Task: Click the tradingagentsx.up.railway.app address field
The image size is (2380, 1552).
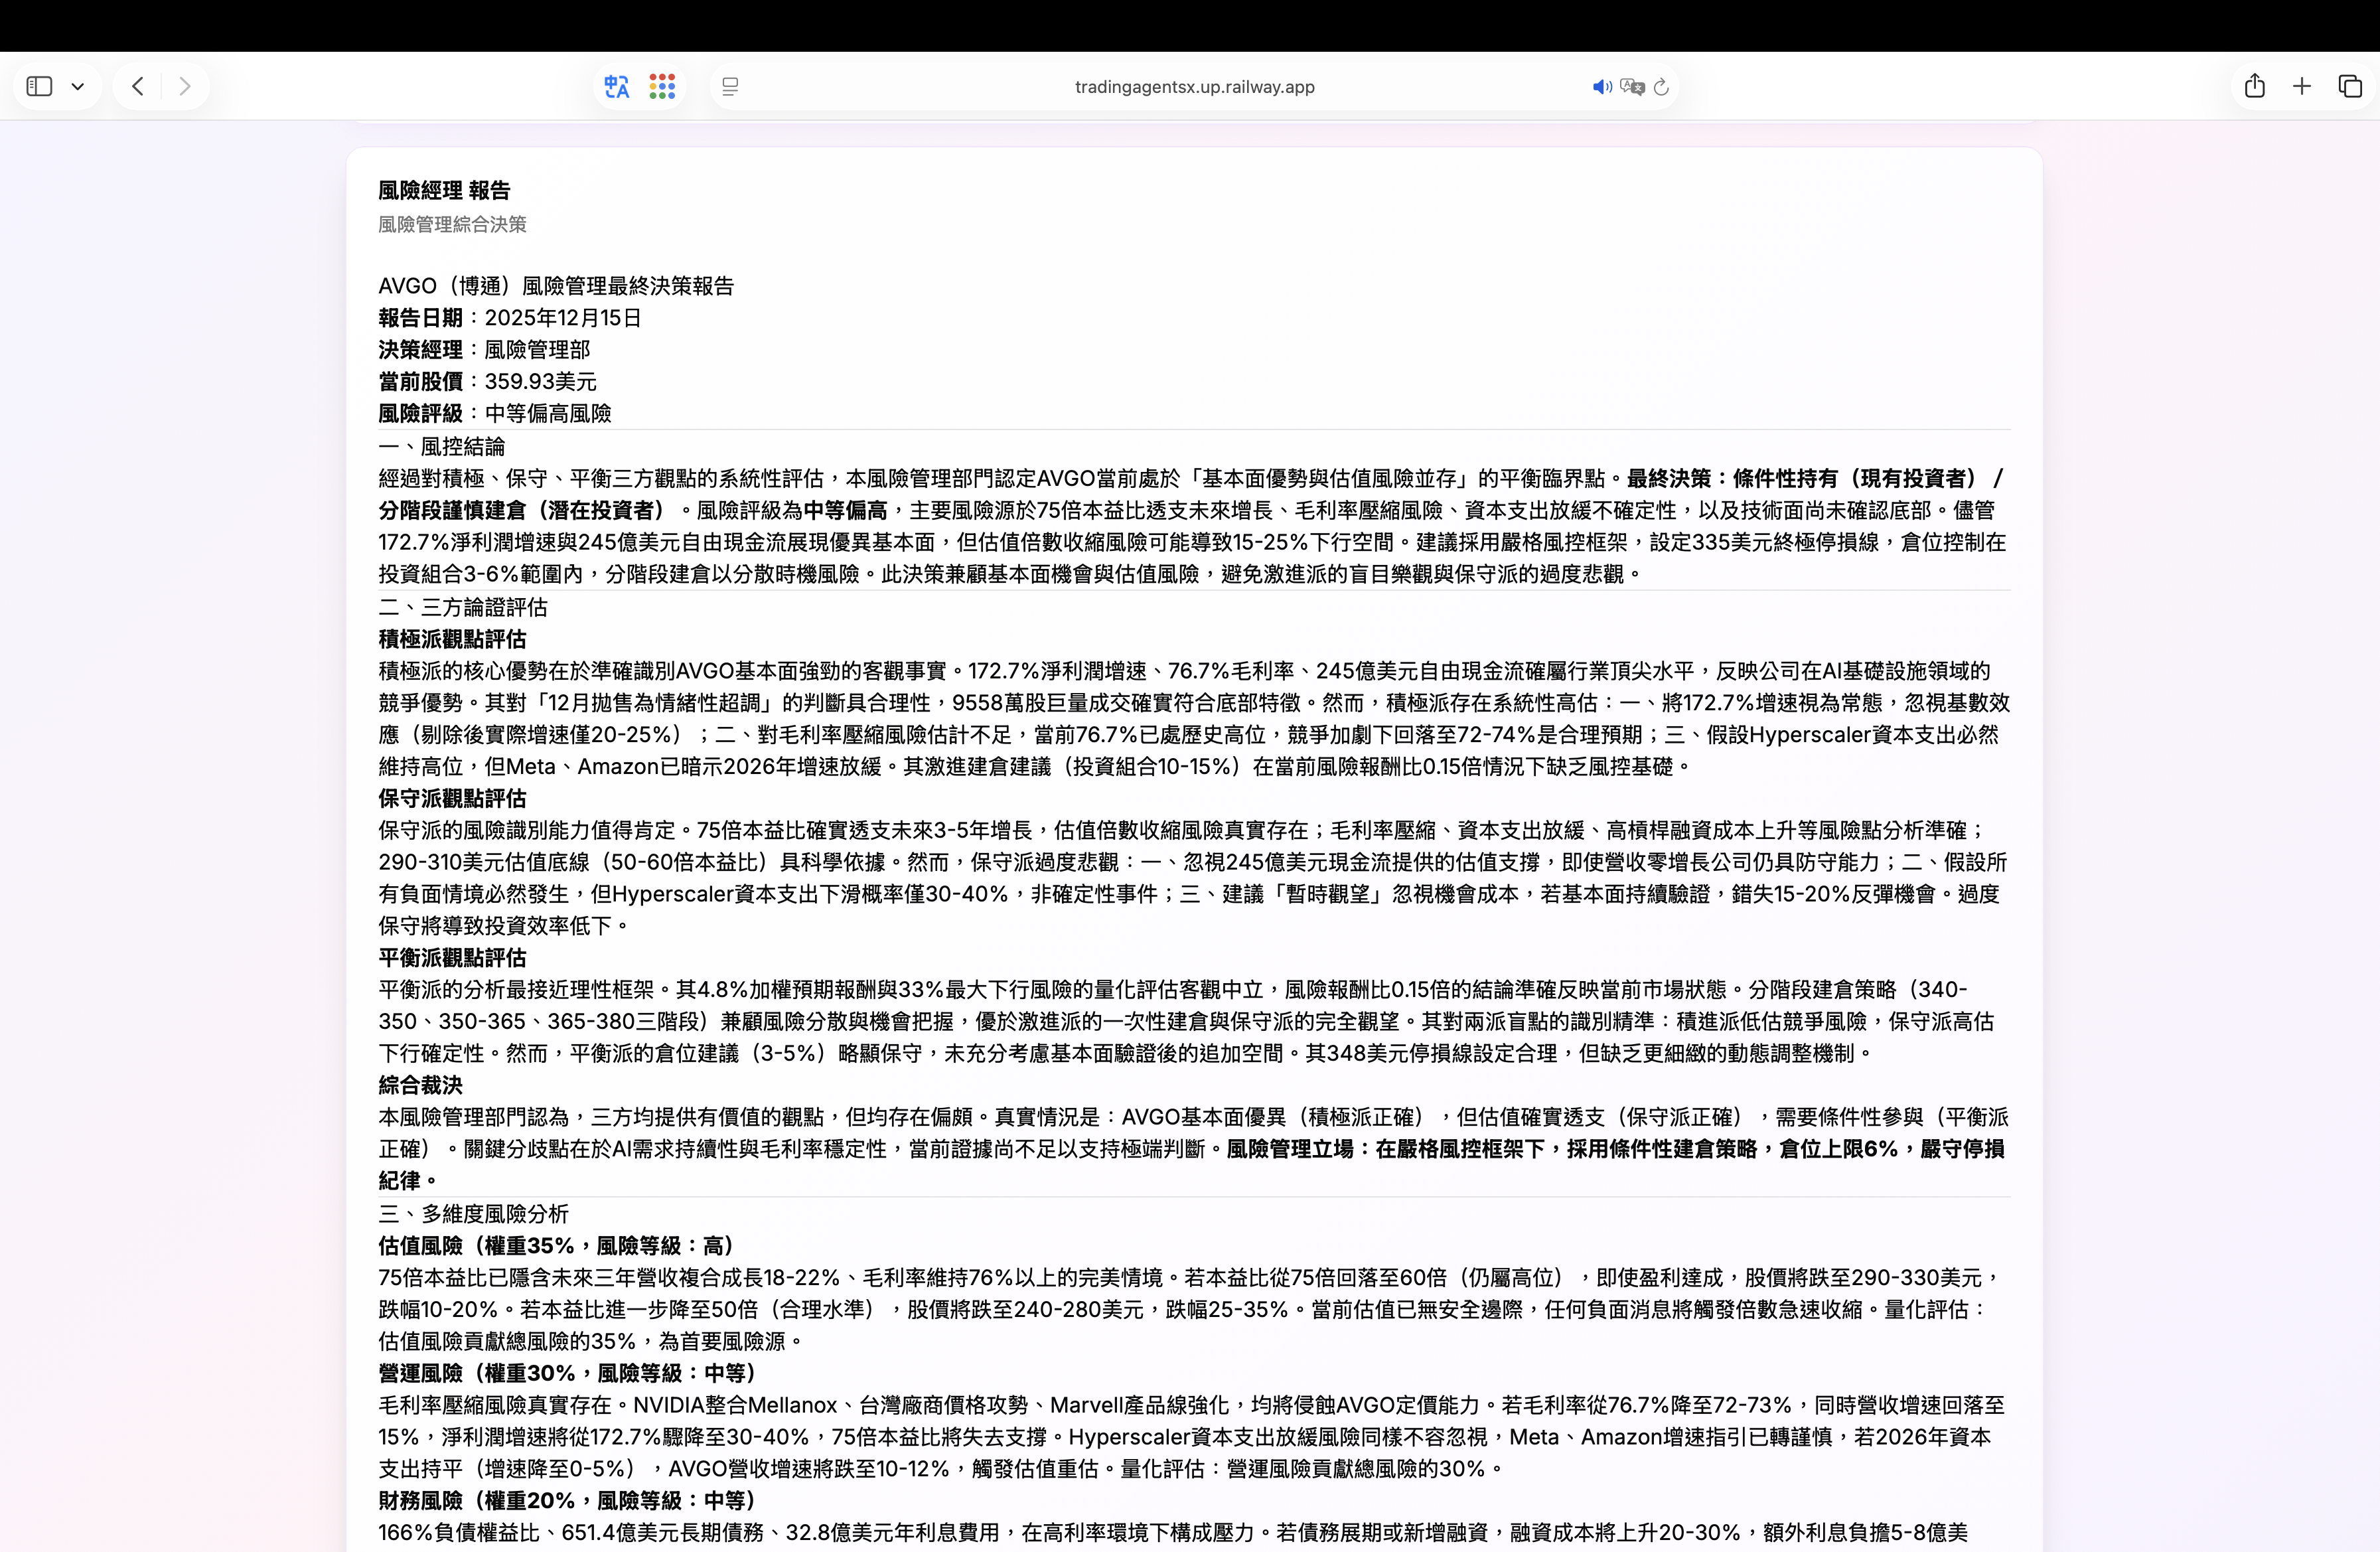Action: [1194, 87]
